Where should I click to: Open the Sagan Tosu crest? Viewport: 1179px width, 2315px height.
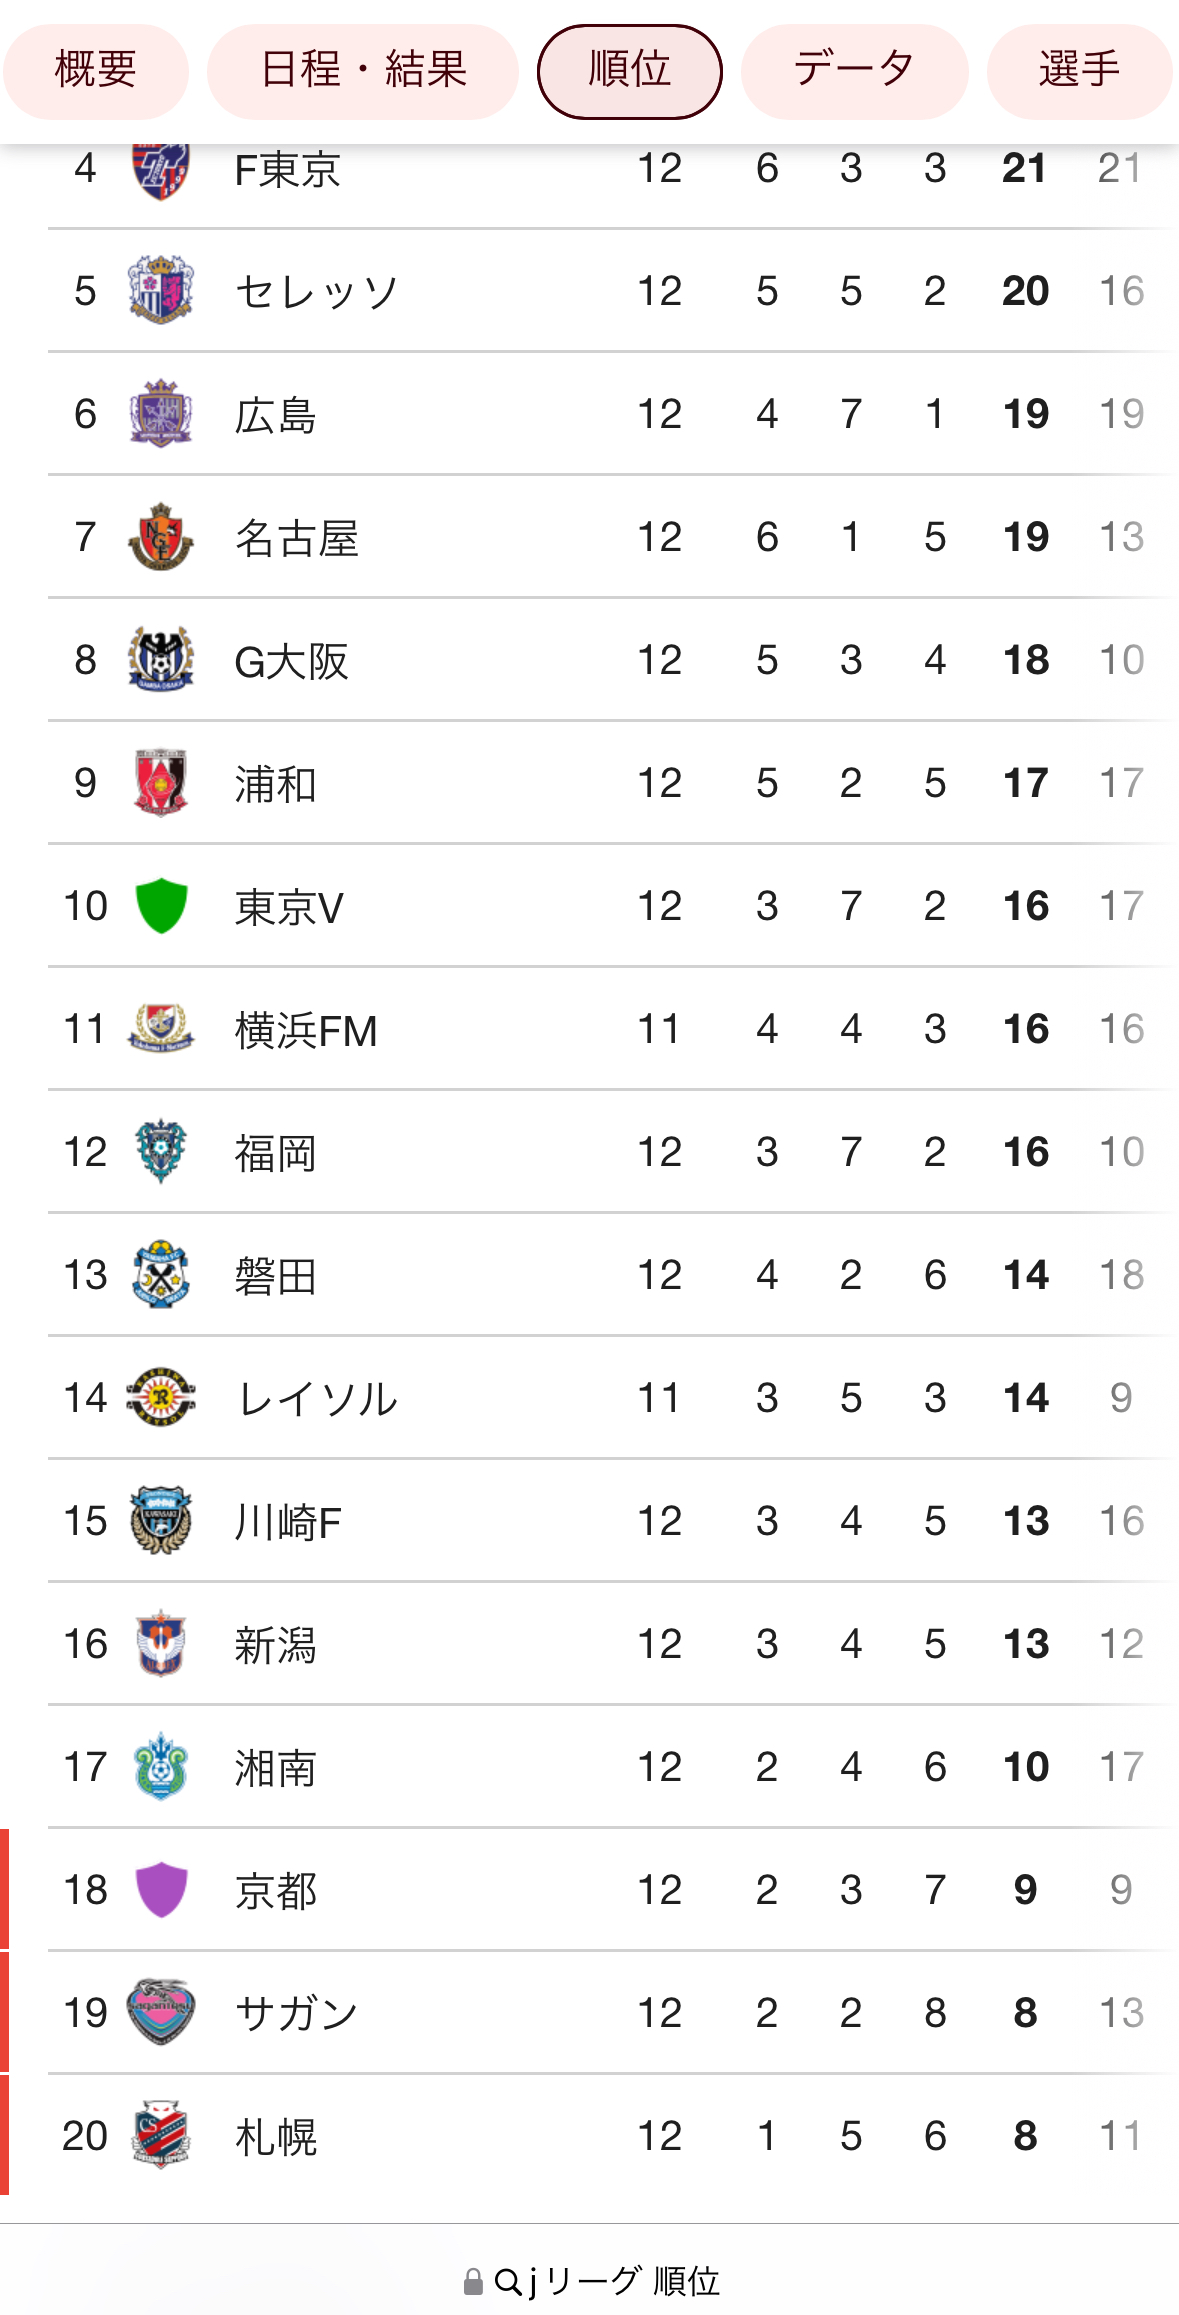(x=160, y=2012)
